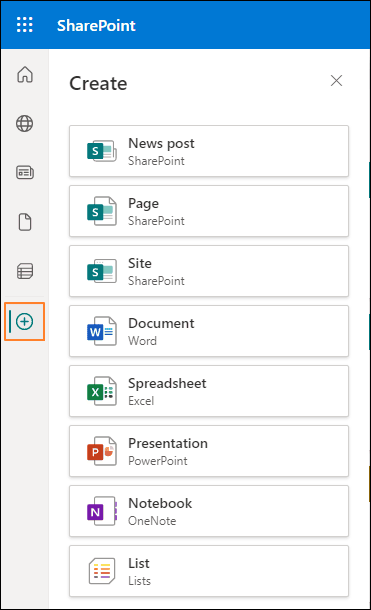Open My files page icon in sidebar
Screen dimensions: 371x610
(25, 222)
